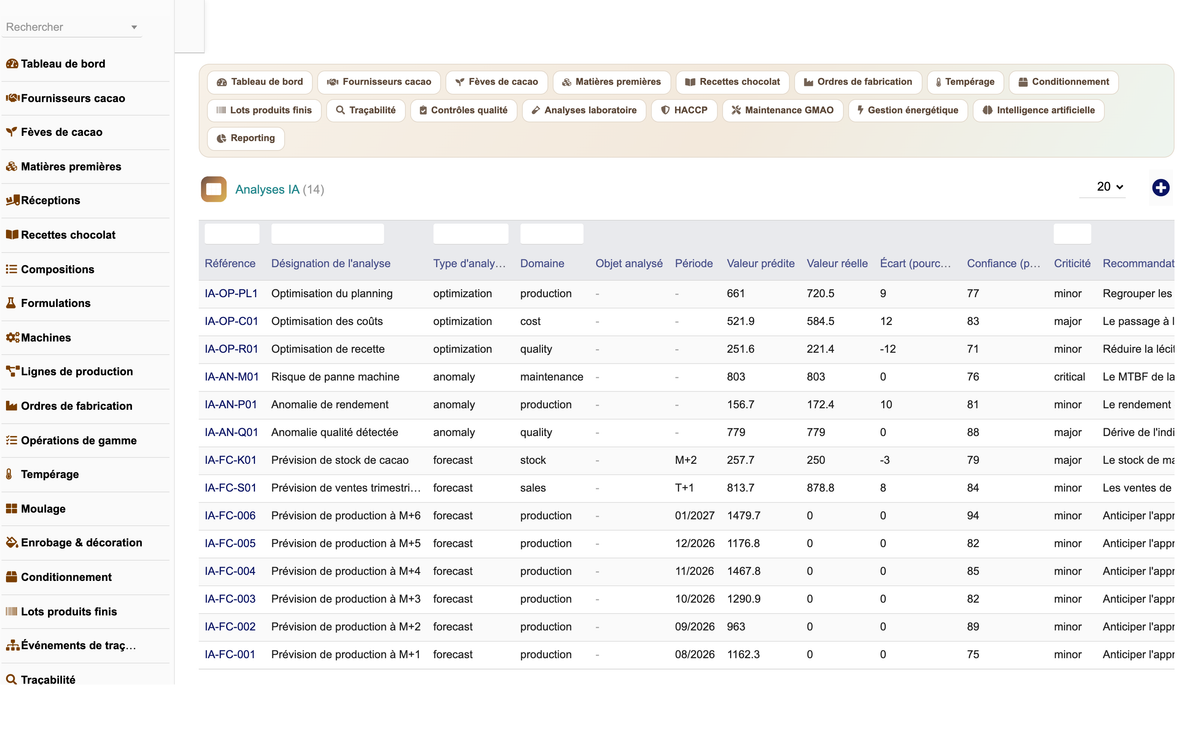
Task: Open record IA-OP-C01
Action: click(232, 322)
